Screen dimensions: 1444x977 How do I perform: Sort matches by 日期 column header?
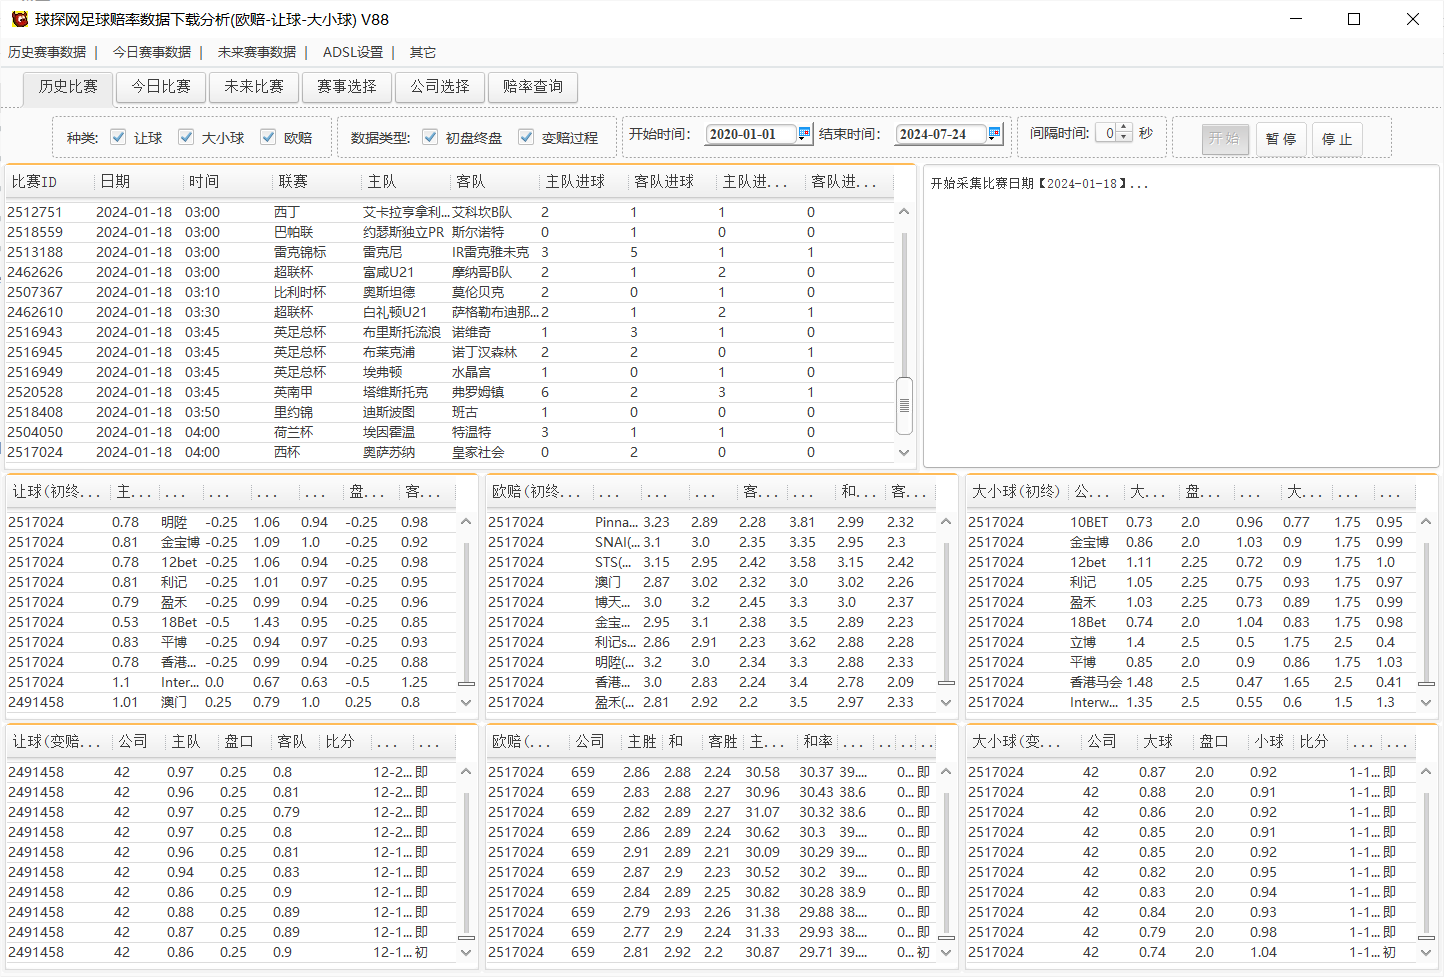(x=138, y=181)
